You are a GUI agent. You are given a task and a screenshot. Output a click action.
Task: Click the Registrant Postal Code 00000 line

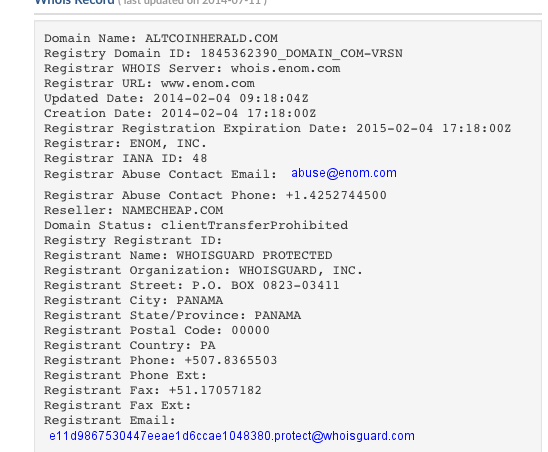(157, 330)
